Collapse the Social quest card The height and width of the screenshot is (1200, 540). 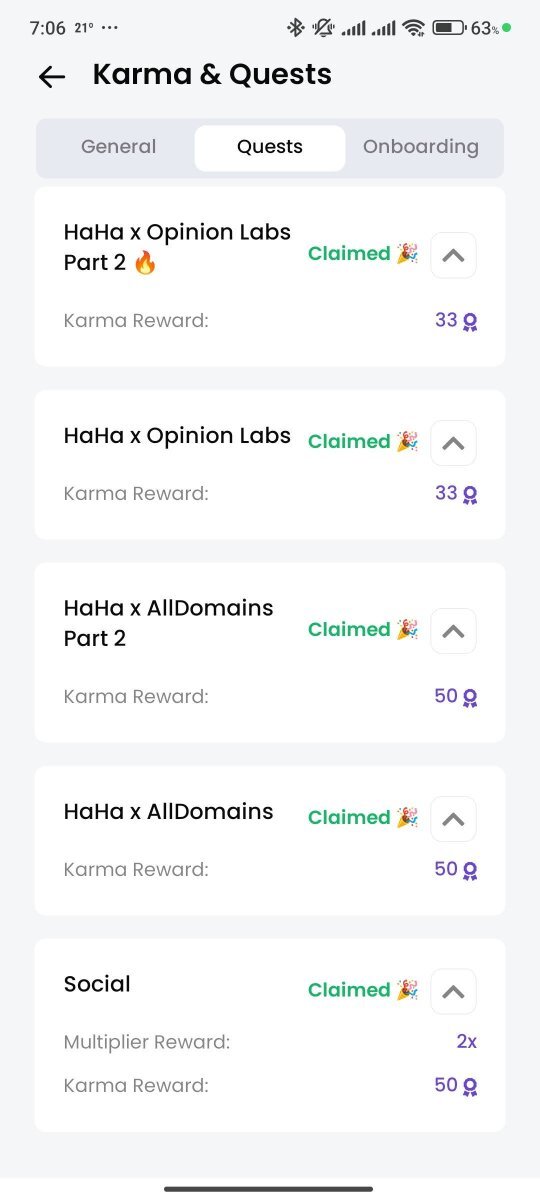453,991
